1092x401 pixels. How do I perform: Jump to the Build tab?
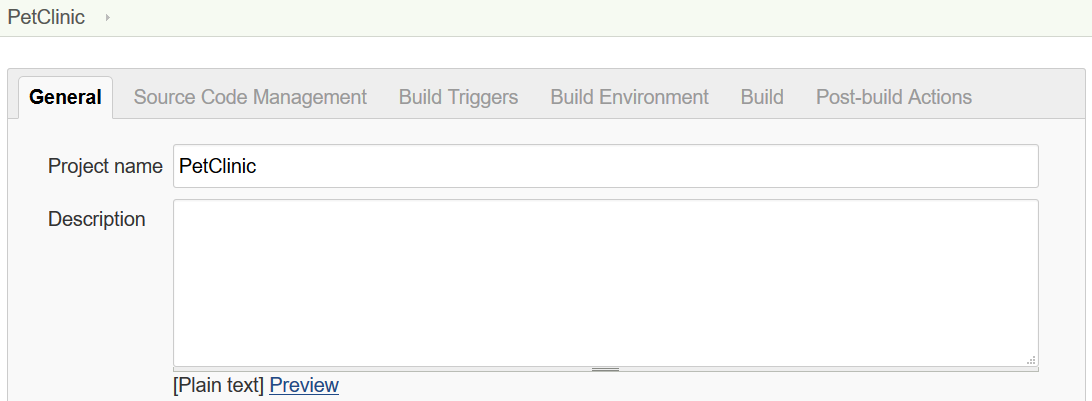762,97
